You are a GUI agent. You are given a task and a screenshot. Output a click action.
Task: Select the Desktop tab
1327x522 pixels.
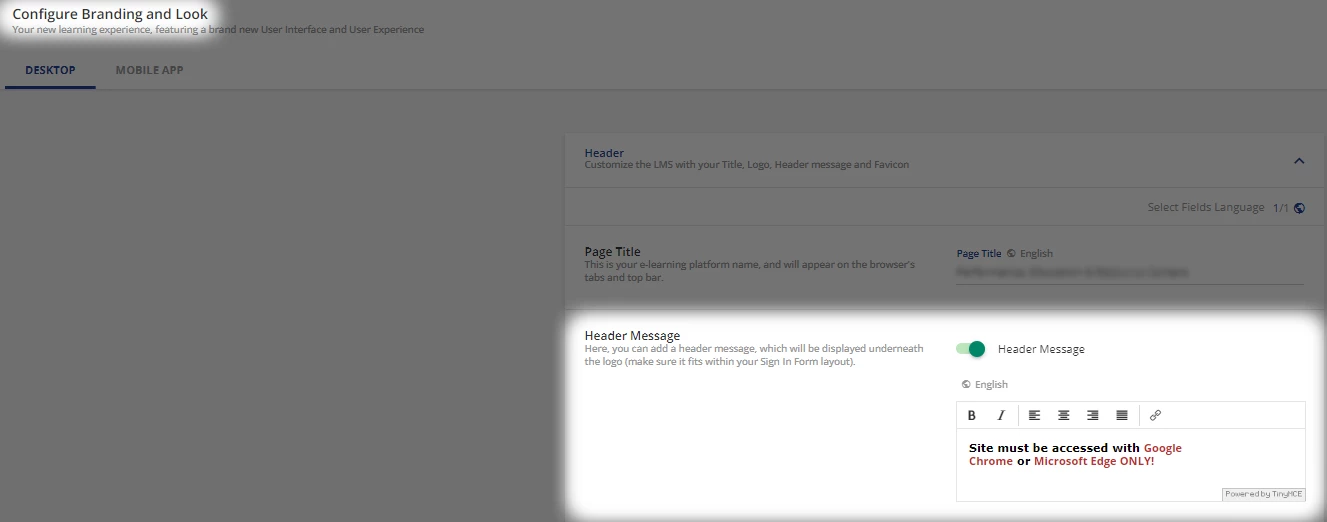50,71
